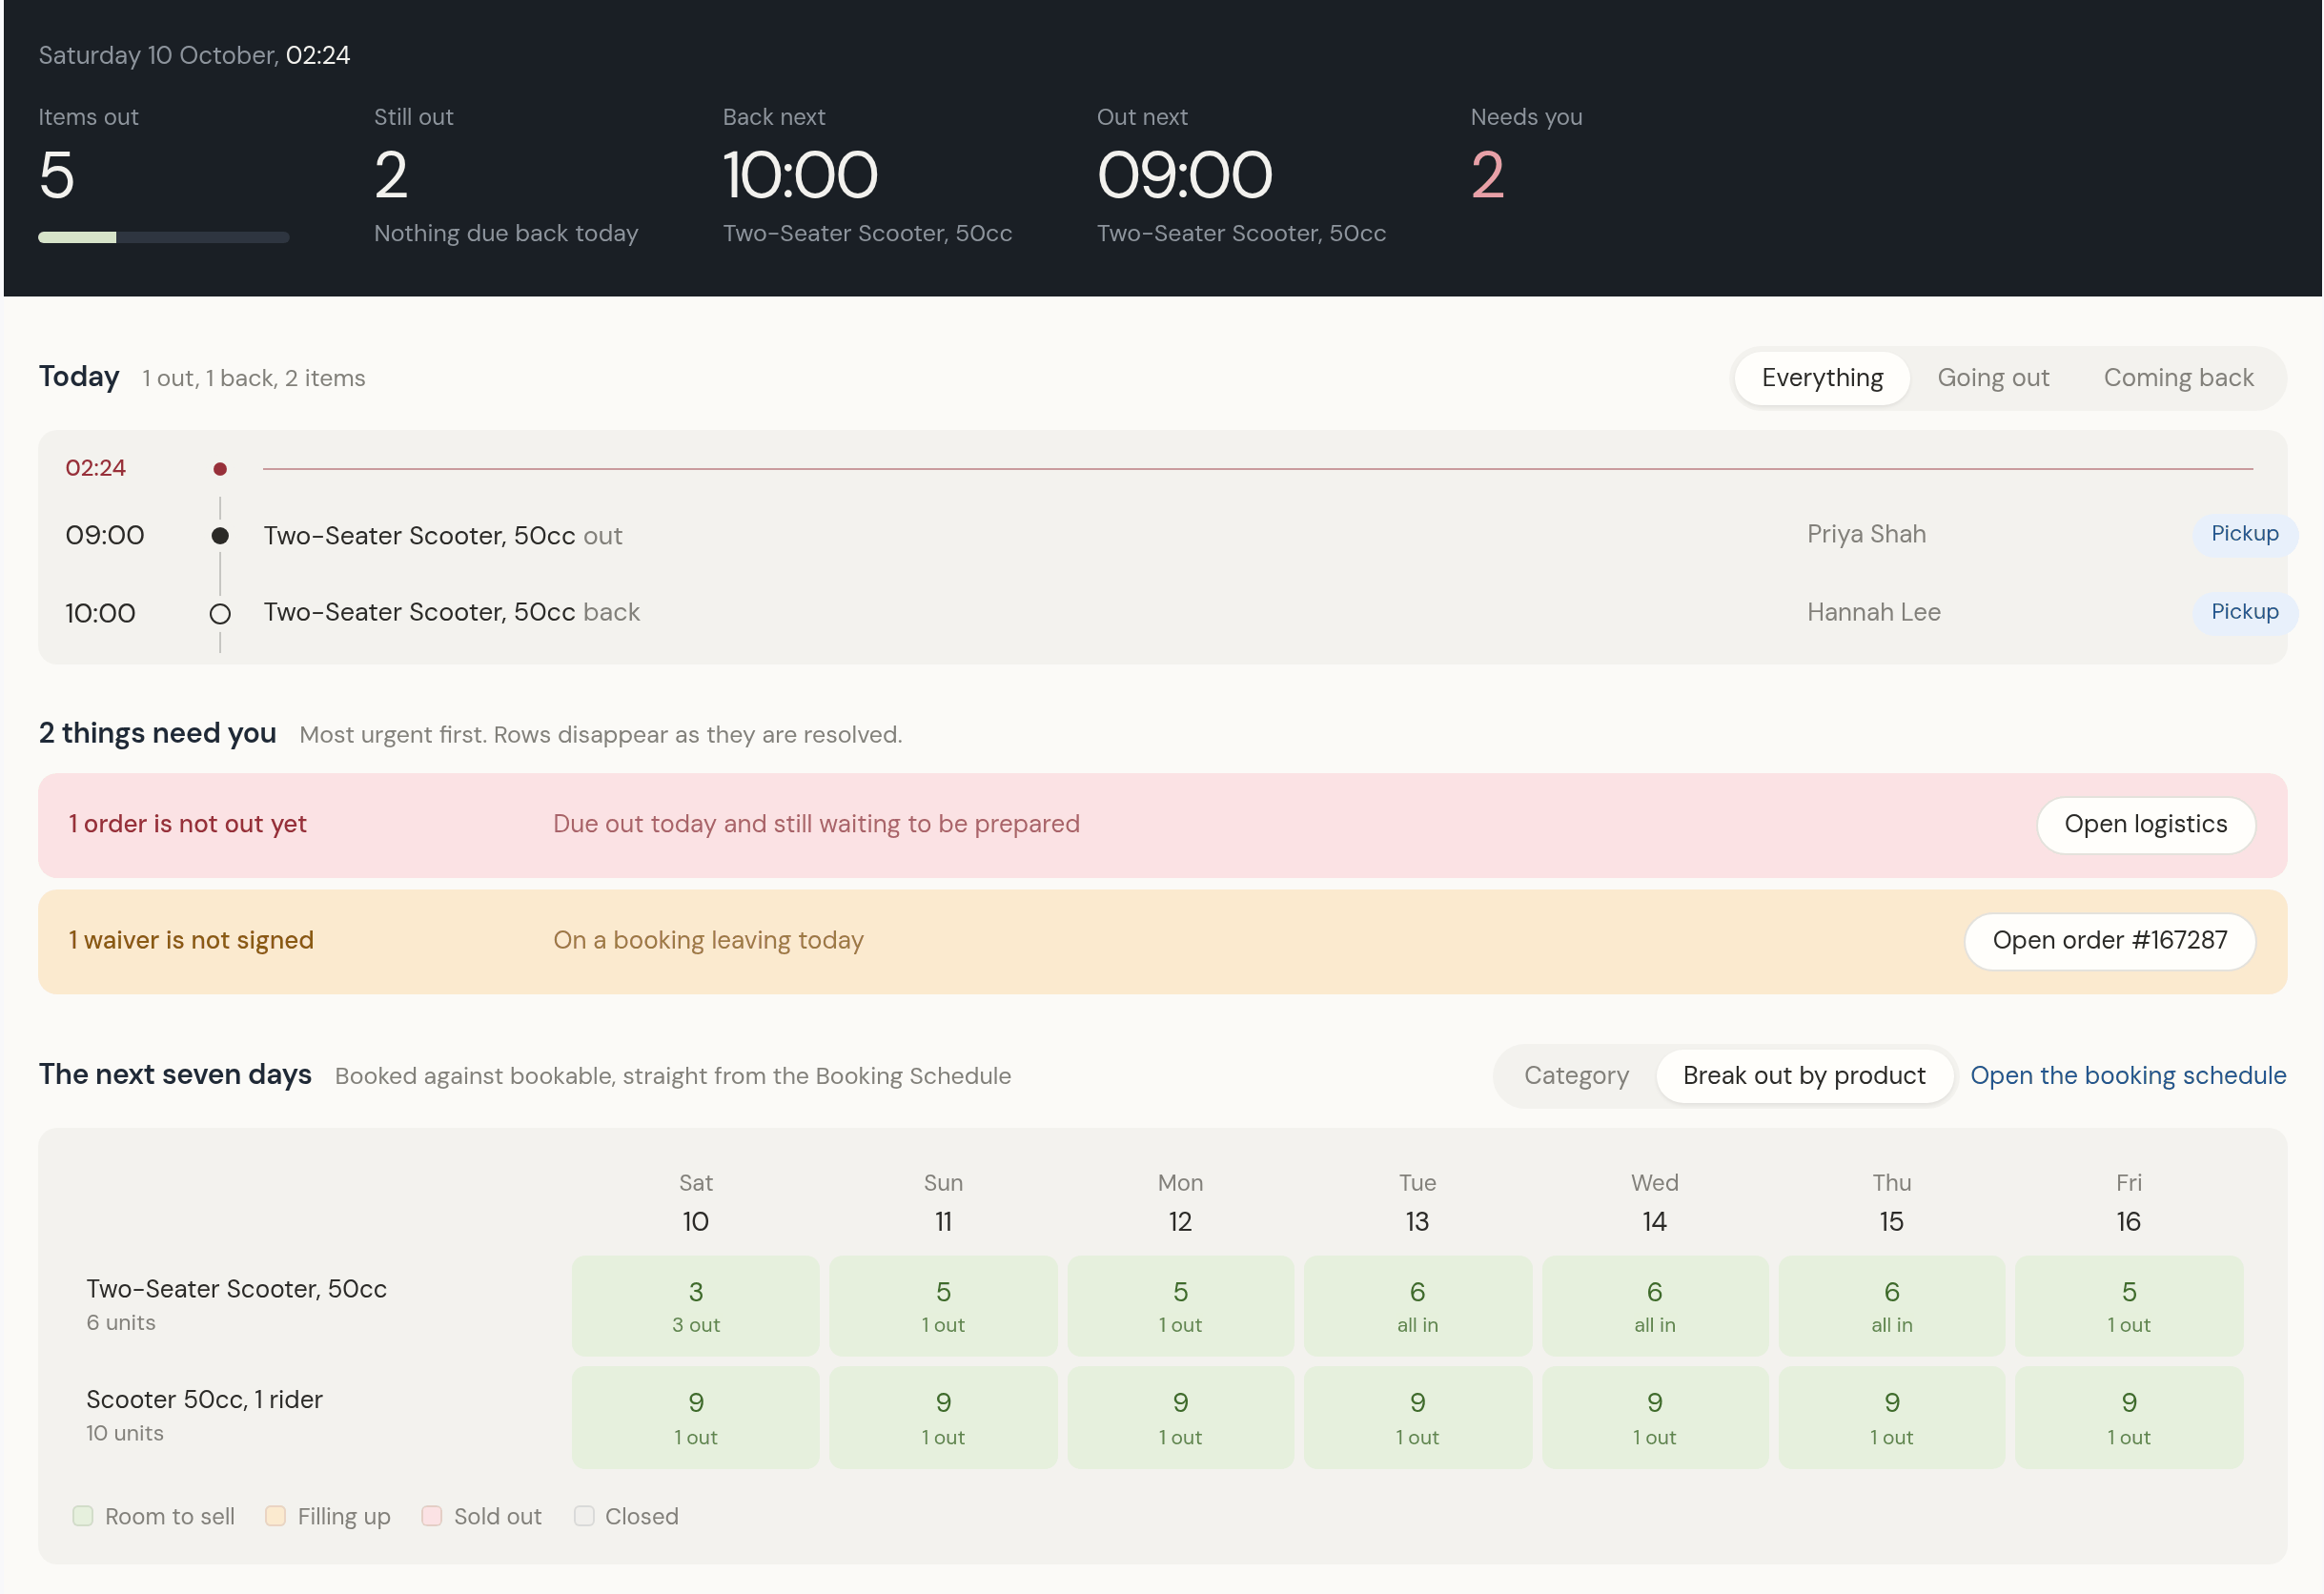The height and width of the screenshot is (1594, 2324).
Task: Click the Room to sell legend swatch
Action: (83, 1516)
